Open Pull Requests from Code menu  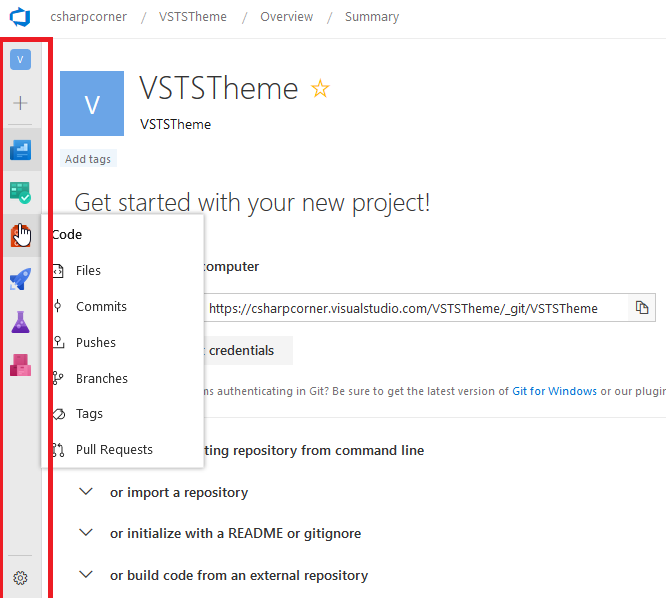click(x=114, y=450)
